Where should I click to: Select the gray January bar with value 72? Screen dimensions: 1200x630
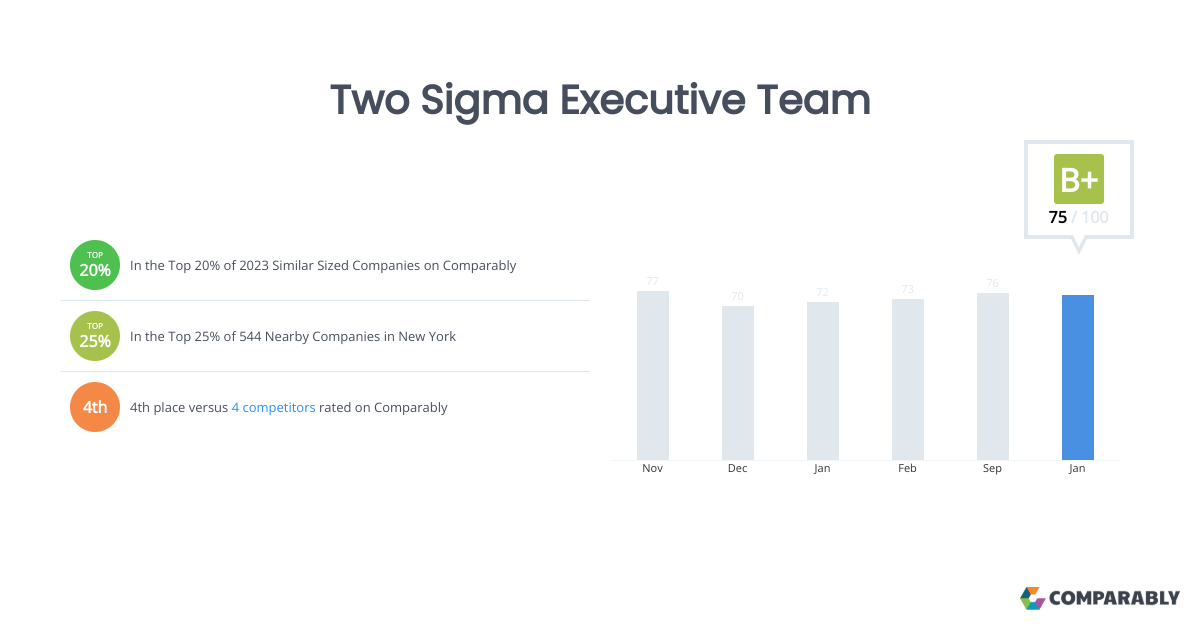[823, 380]
